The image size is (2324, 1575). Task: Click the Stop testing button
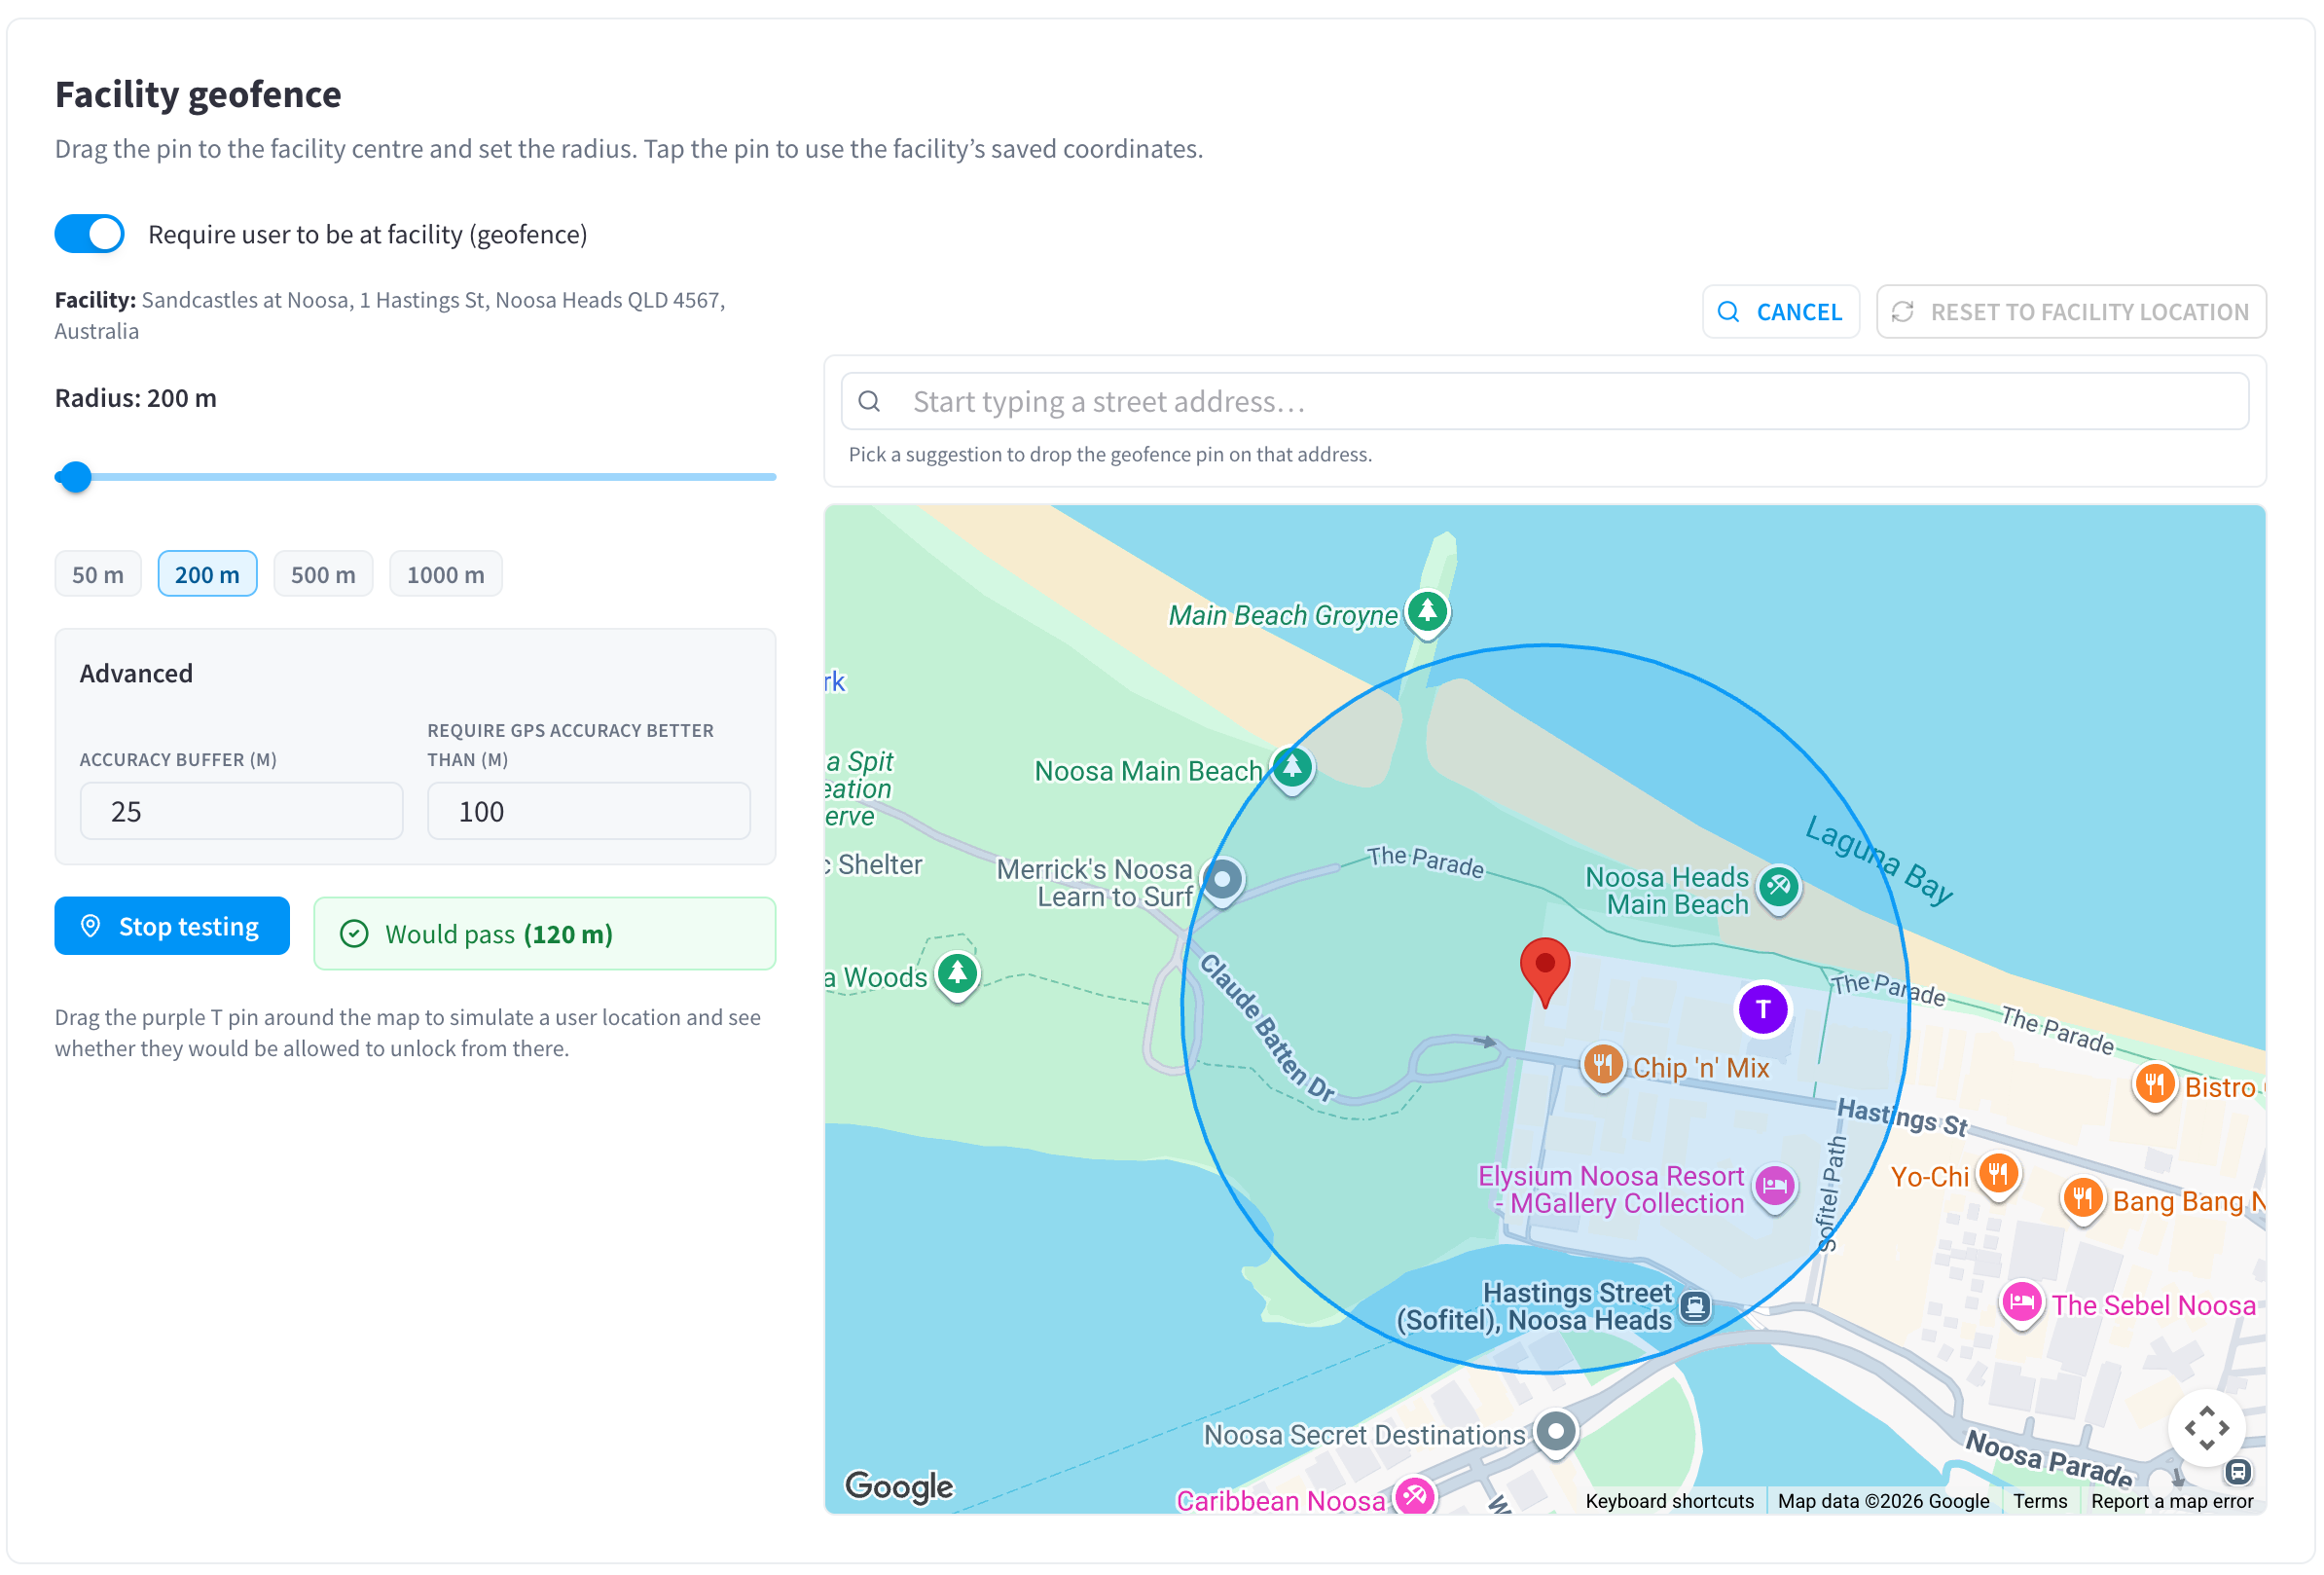tap(172, 926)
